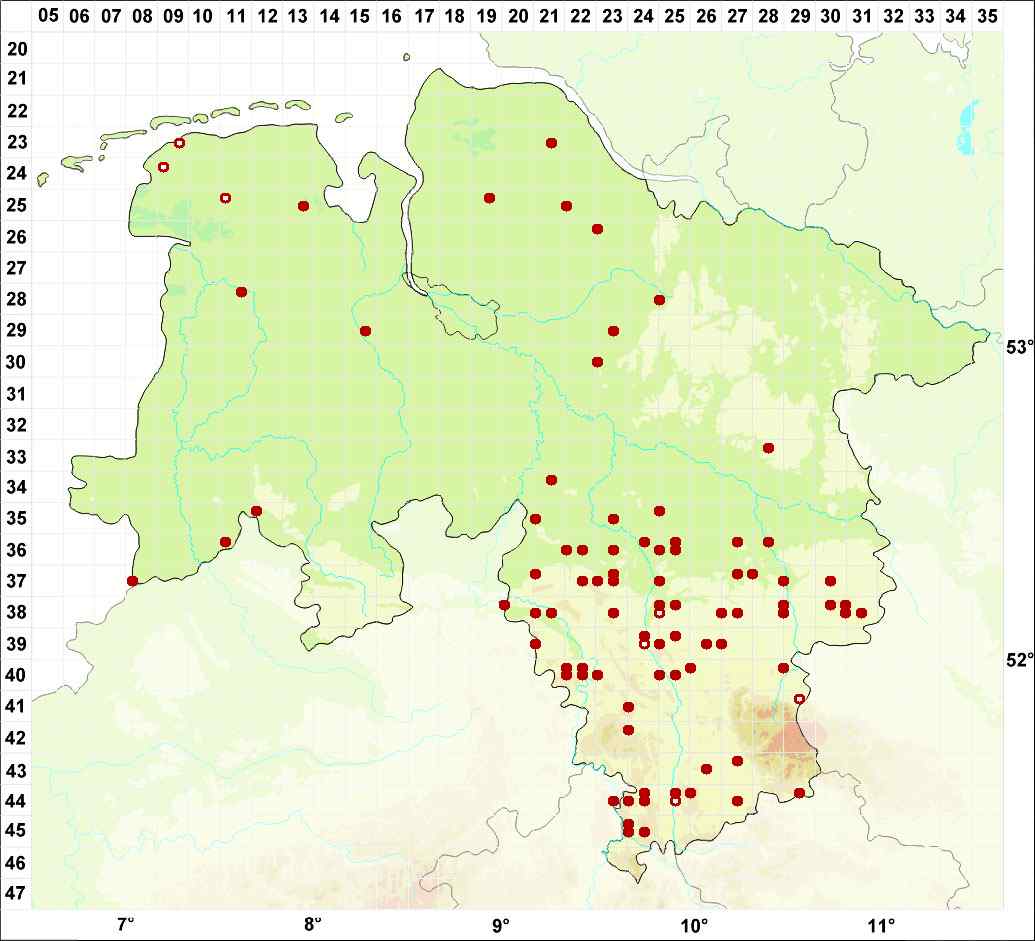The width and height of the screenshot is (1035, 941).
Task: Click column label 32 in the top axis
Action: pos(893,15)
